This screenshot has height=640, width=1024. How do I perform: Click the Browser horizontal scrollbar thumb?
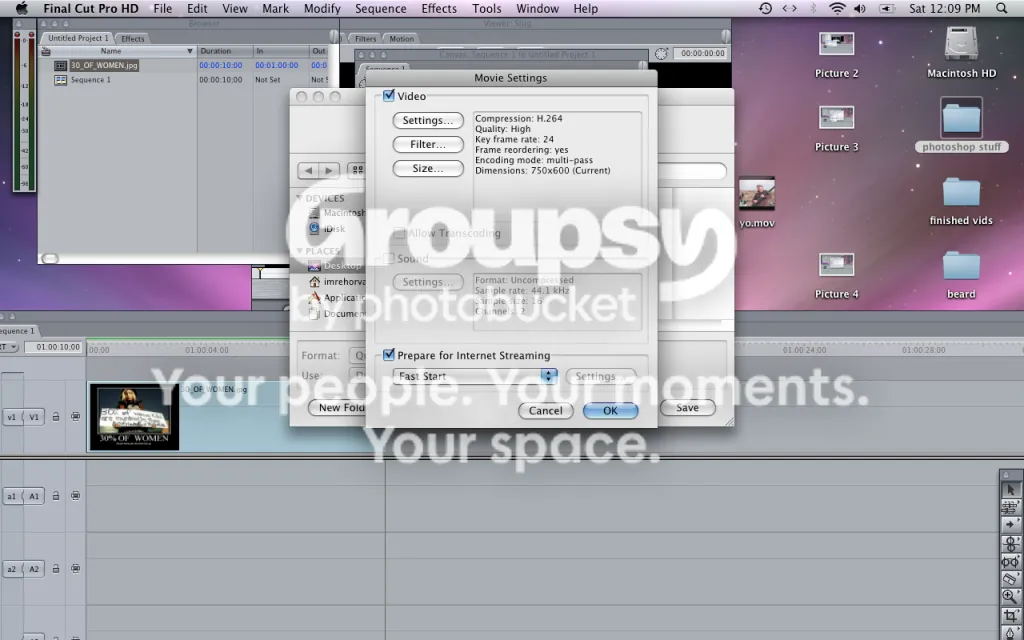coord(50,259)
